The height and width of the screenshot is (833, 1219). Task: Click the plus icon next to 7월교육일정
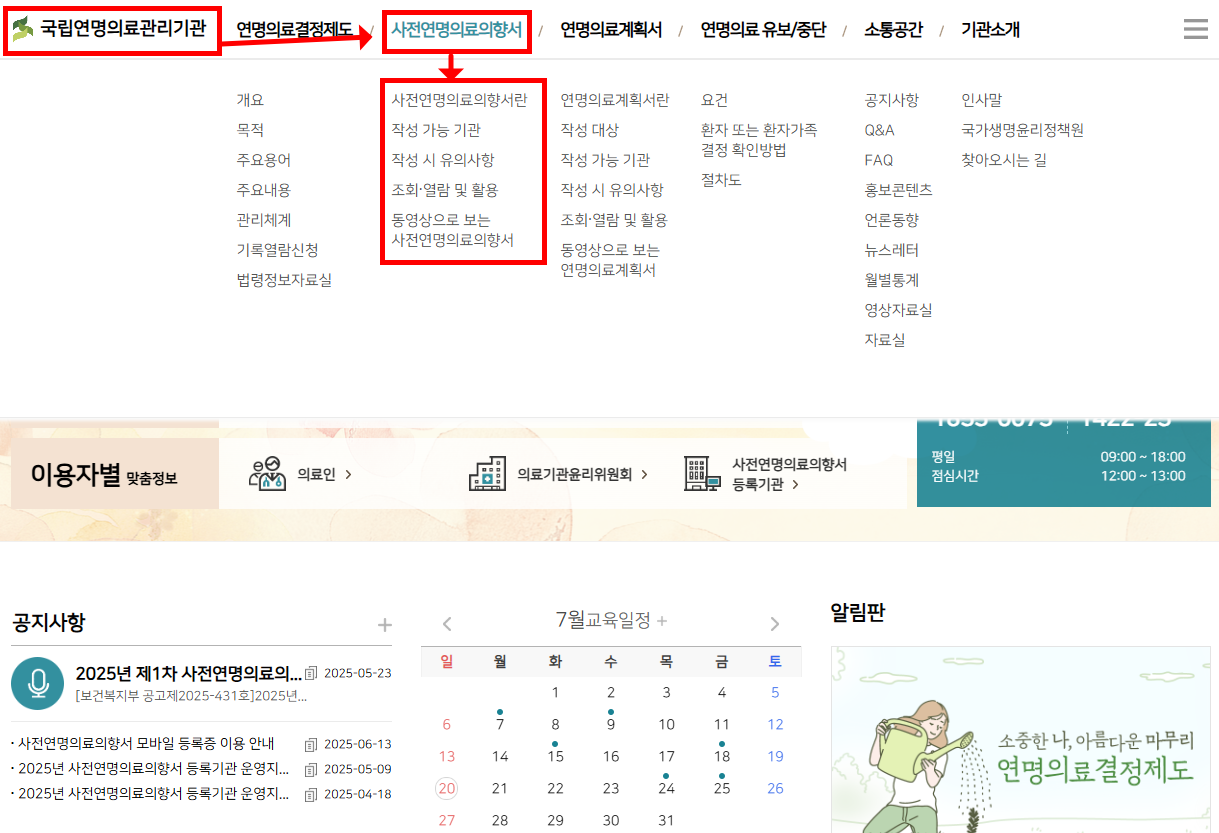(662, 621)
